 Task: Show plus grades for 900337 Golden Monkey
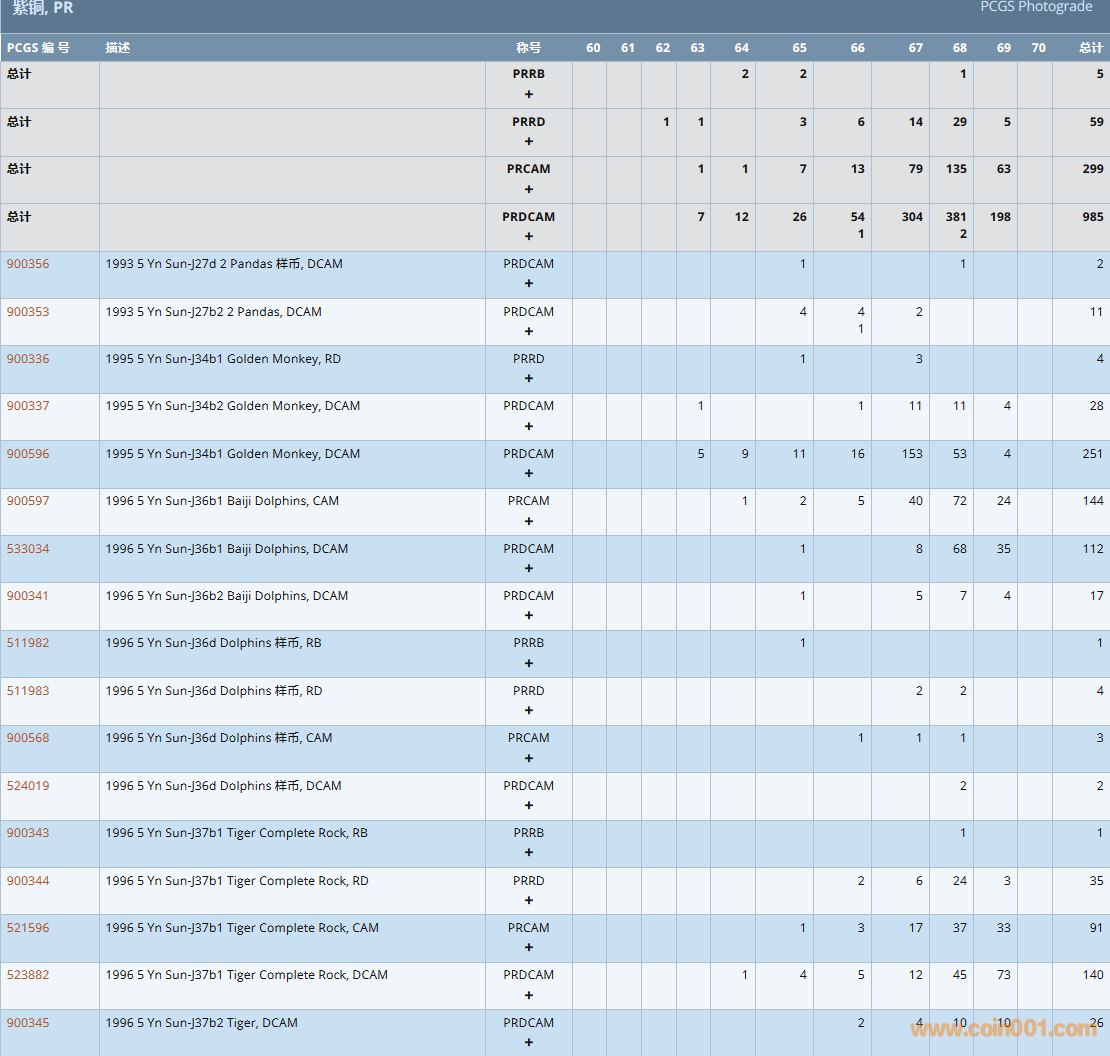[529, 426]
